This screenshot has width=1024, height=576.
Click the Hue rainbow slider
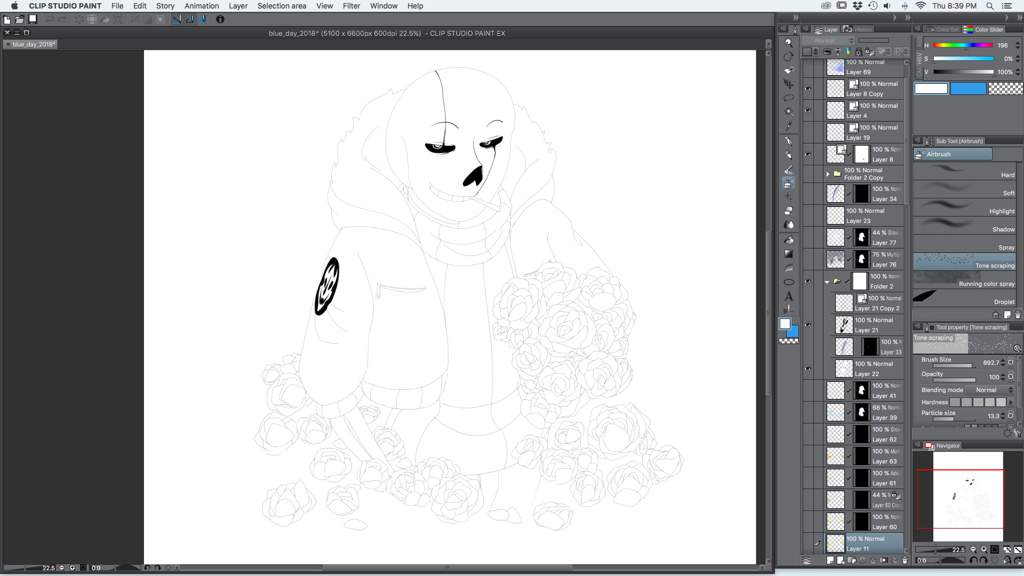963,45
